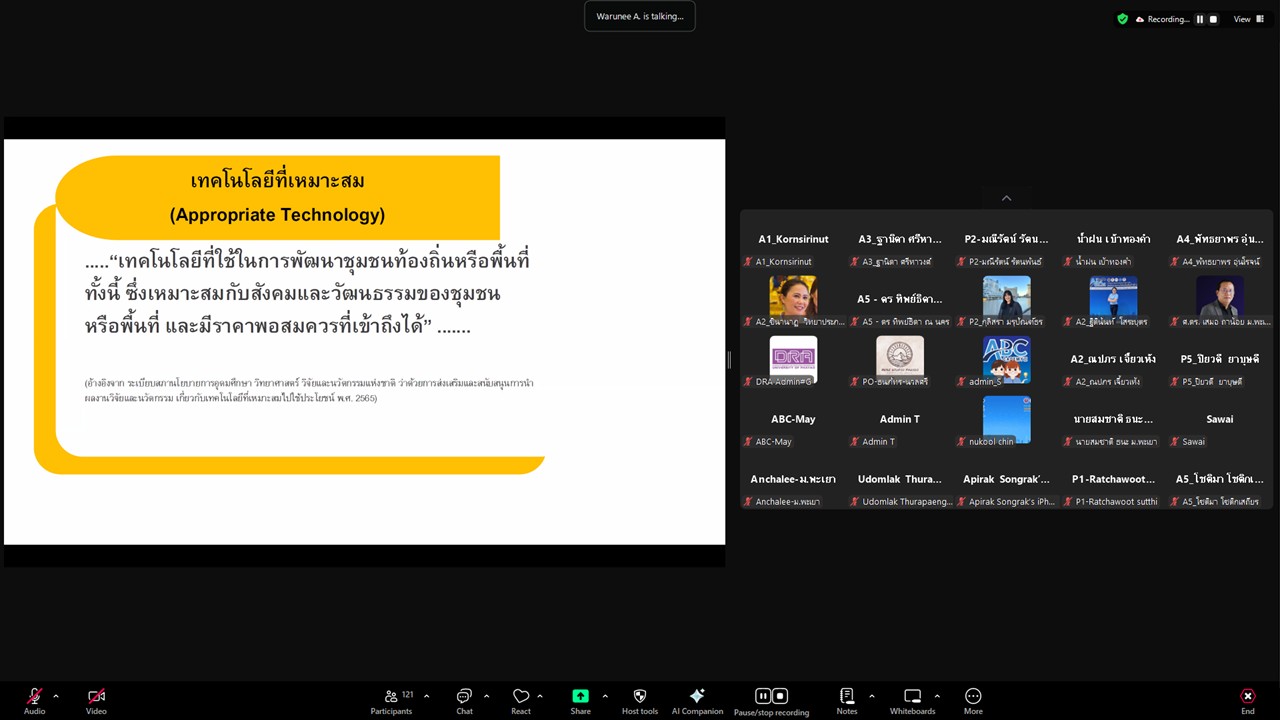Screen dimensions: 1280x720
Task: Expand the Notes options chevron
Action: (x=871, y=696)
